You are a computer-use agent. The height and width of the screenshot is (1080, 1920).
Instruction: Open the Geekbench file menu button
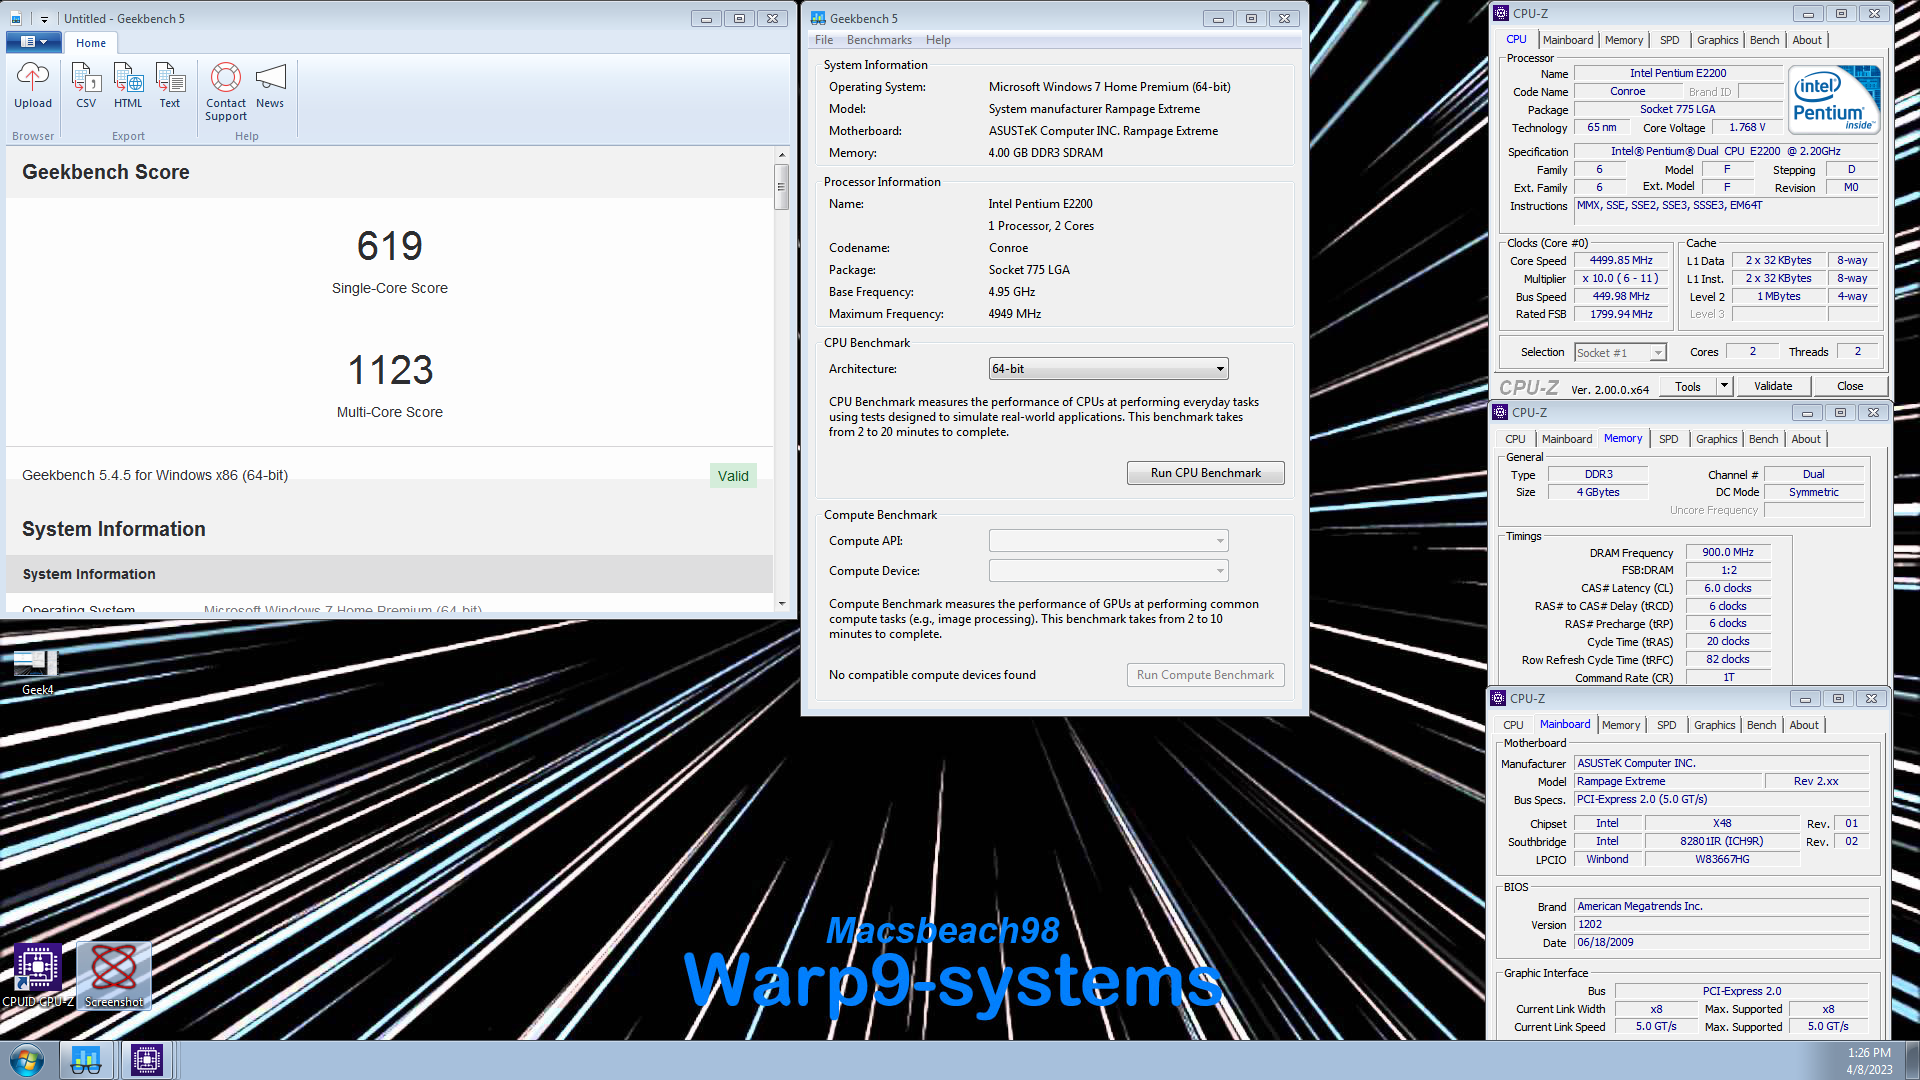[x=34, y=42]
